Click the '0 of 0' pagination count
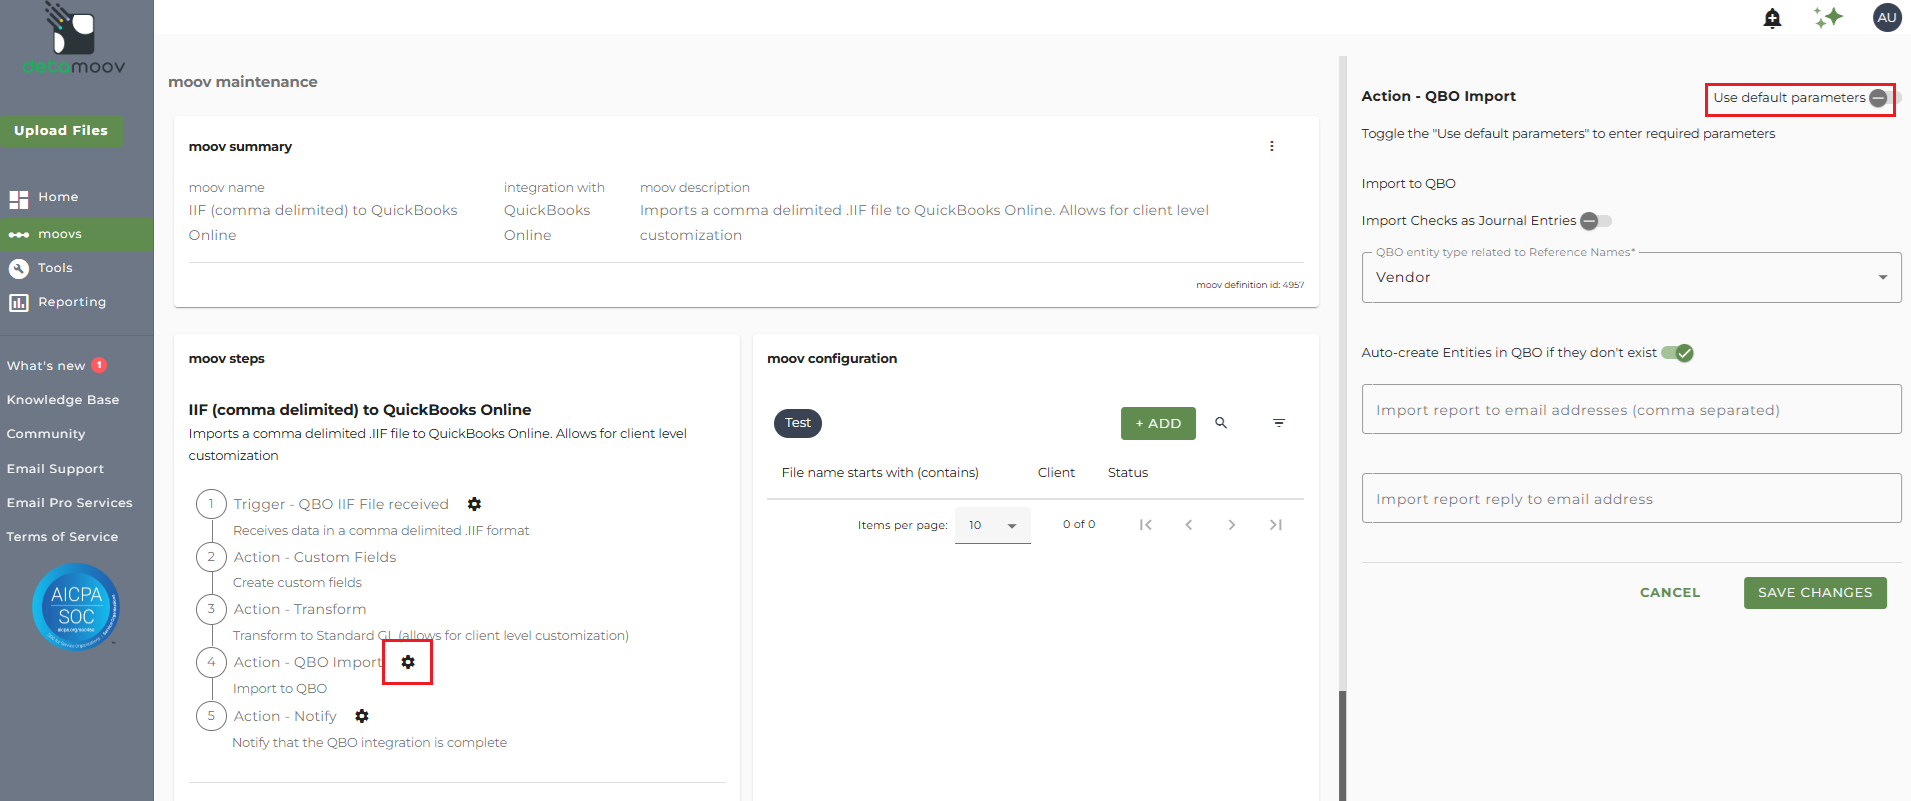 [1079, 524]
